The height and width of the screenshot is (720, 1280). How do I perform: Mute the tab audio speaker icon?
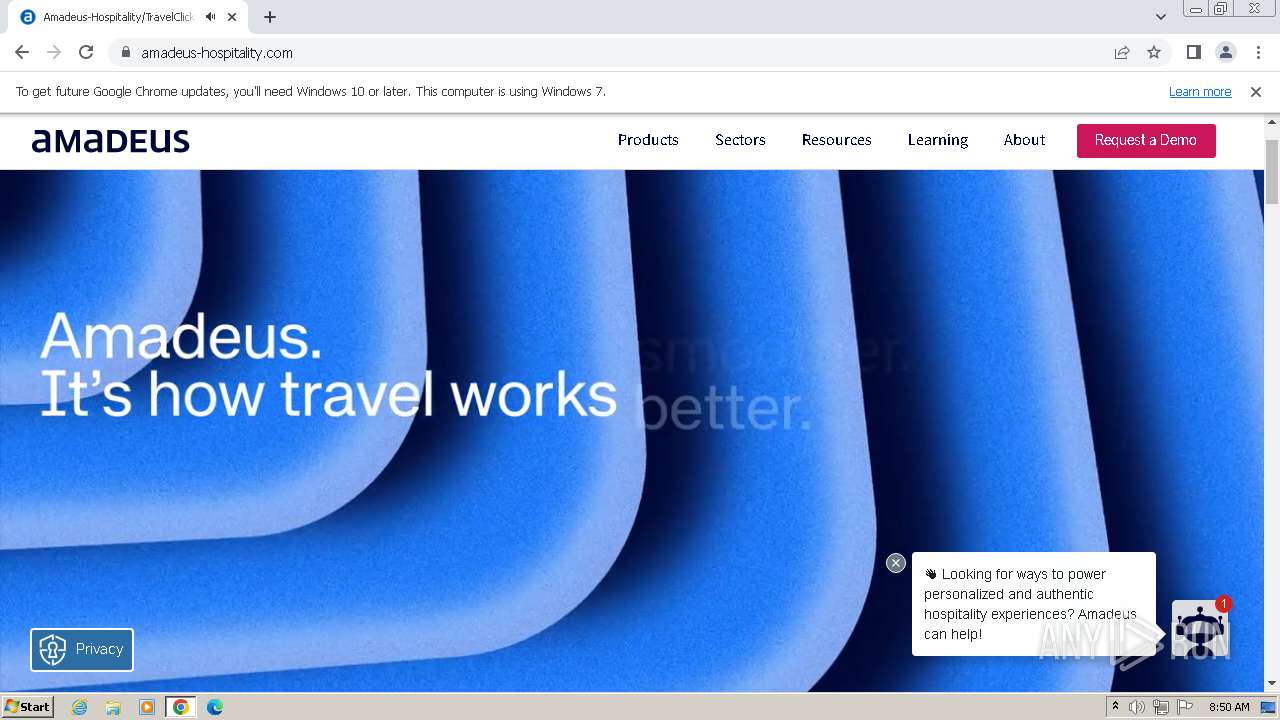[x=210, y=17]
